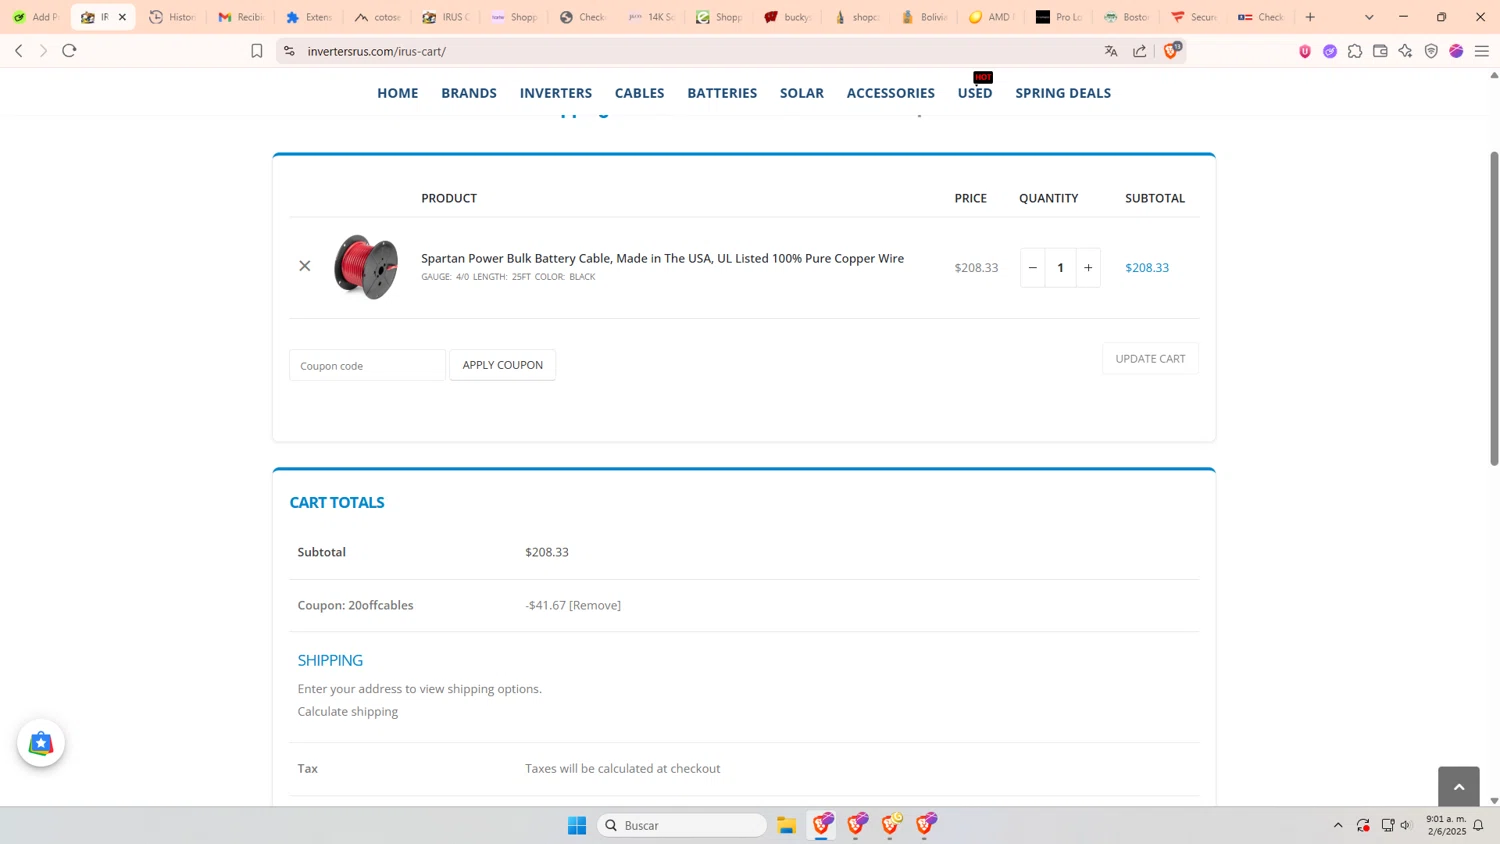Click the translate page icon

click(1111, 51)
